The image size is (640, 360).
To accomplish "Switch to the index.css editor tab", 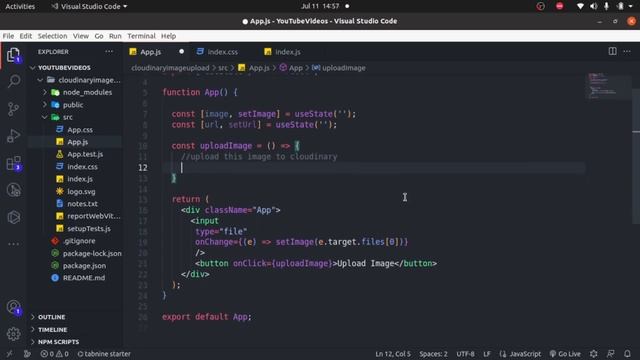I will coord(222,52).
